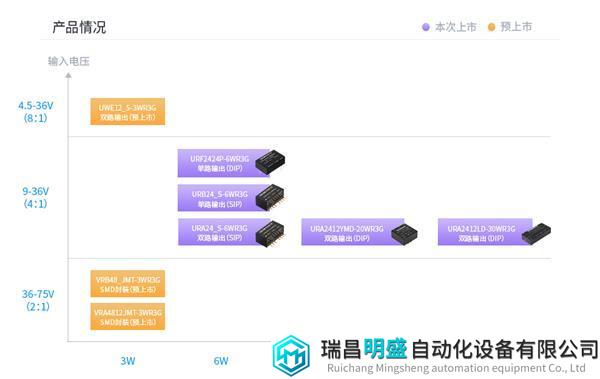The height and width of the screenshot is (379, 600).
Task: Select the UWE12_S-3WR3G product box
Action: [x=128, y=111]
